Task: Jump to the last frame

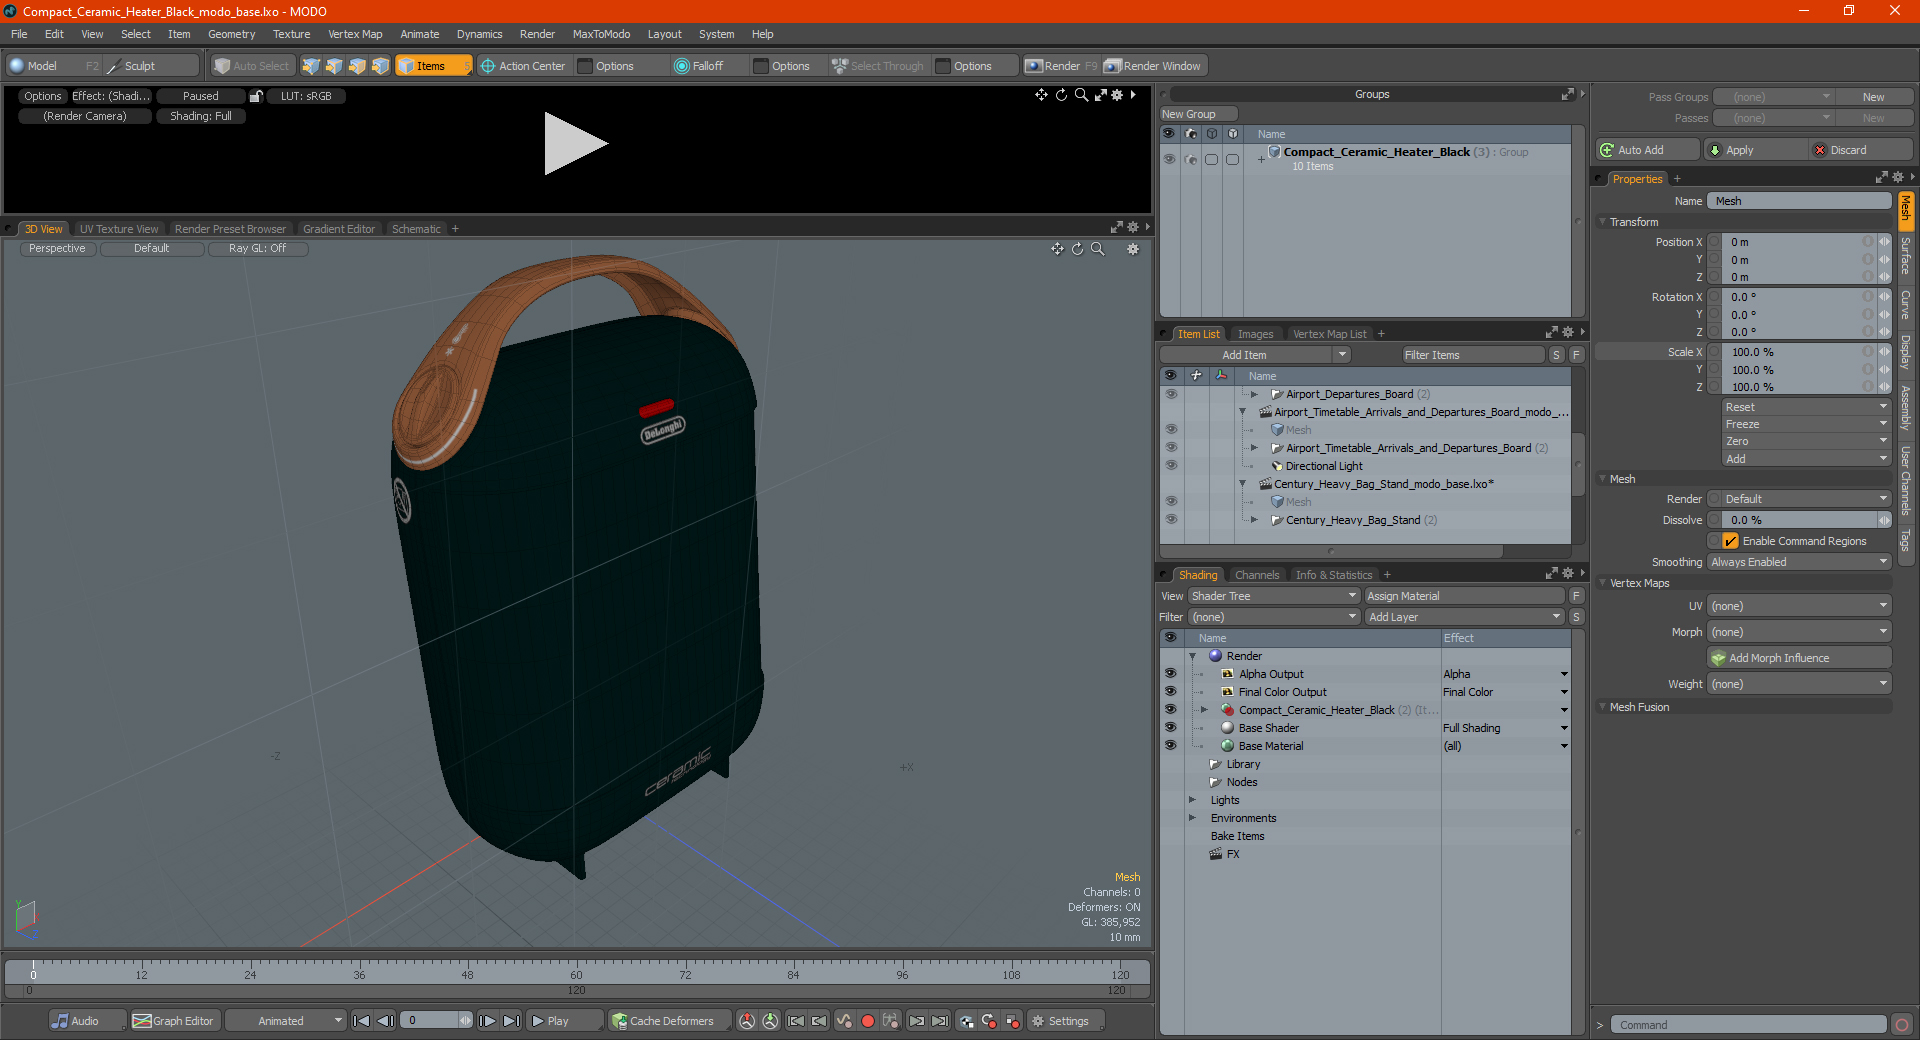Action: pyautogui.click(x=511, y=1021)
